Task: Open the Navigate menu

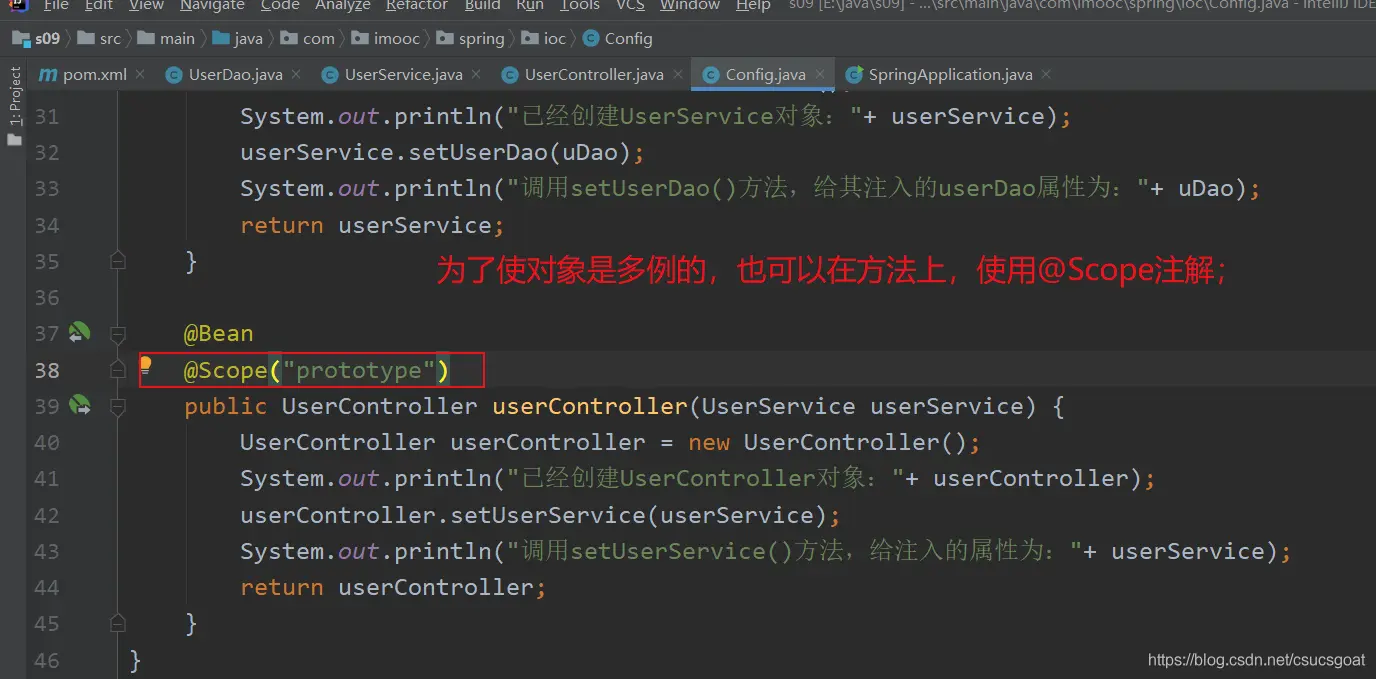Action: pyautogui.click(x=212, y=5)
